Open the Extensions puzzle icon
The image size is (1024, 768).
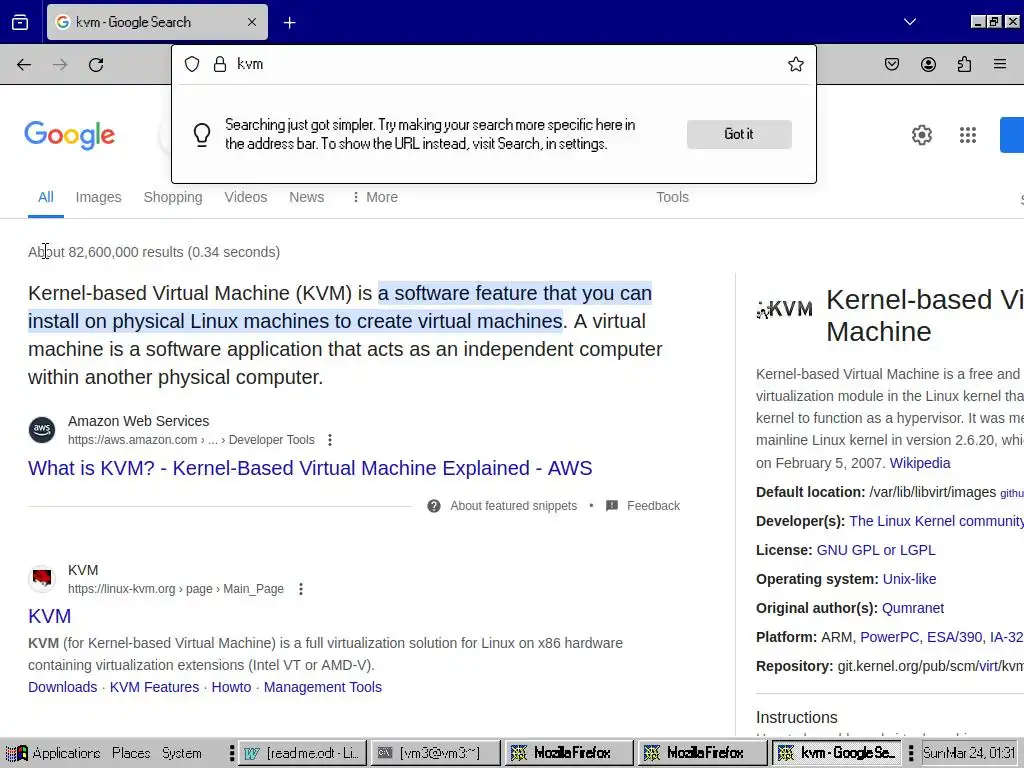point(964,64)
